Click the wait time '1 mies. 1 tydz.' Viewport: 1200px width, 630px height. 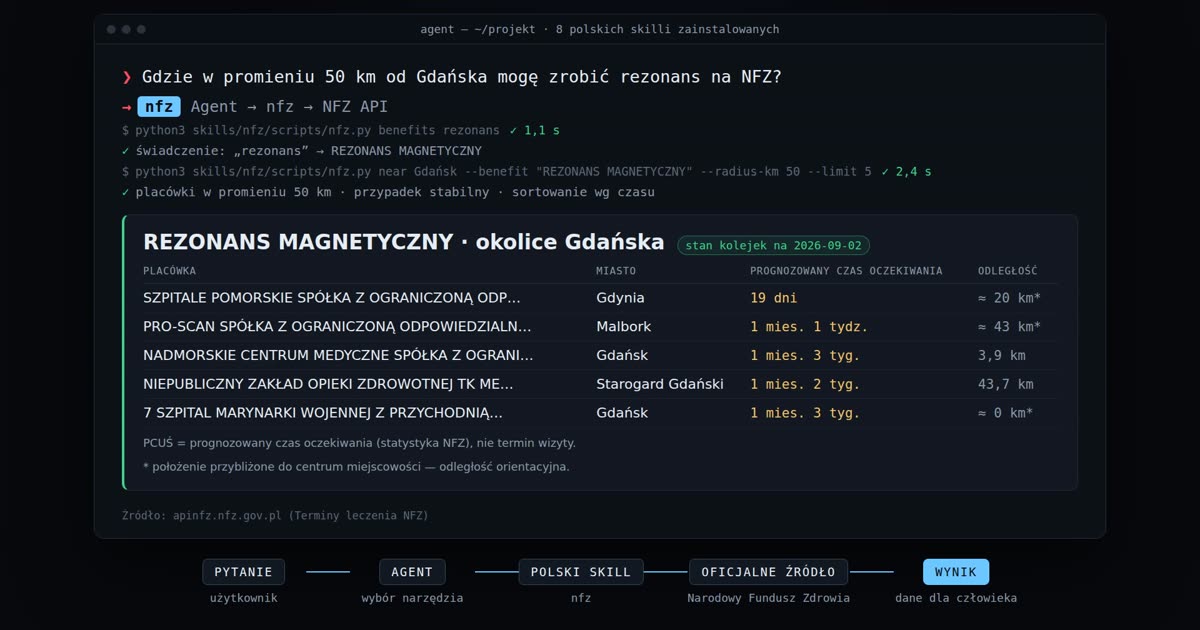[x=809, y=327]
